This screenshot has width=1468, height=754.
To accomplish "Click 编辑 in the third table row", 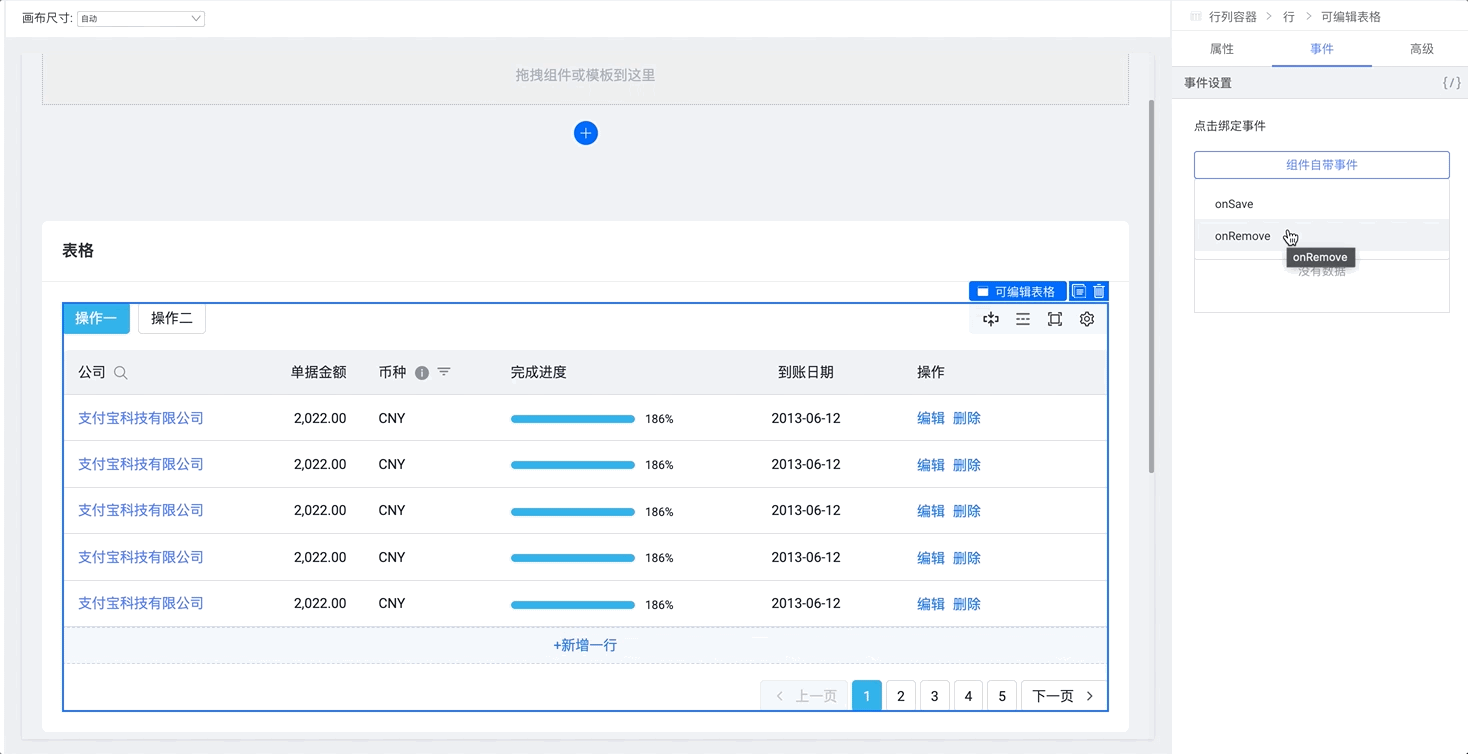I will [931, 510].
